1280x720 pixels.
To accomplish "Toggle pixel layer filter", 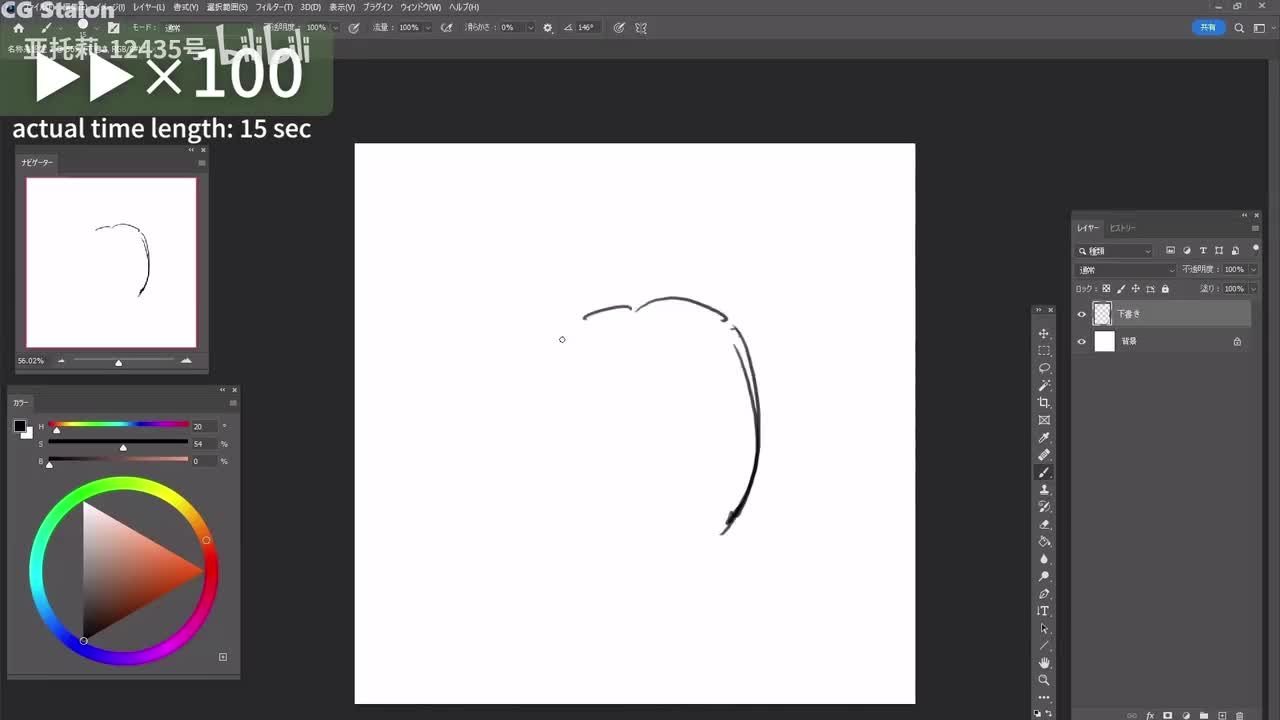I will [1171, 251].
